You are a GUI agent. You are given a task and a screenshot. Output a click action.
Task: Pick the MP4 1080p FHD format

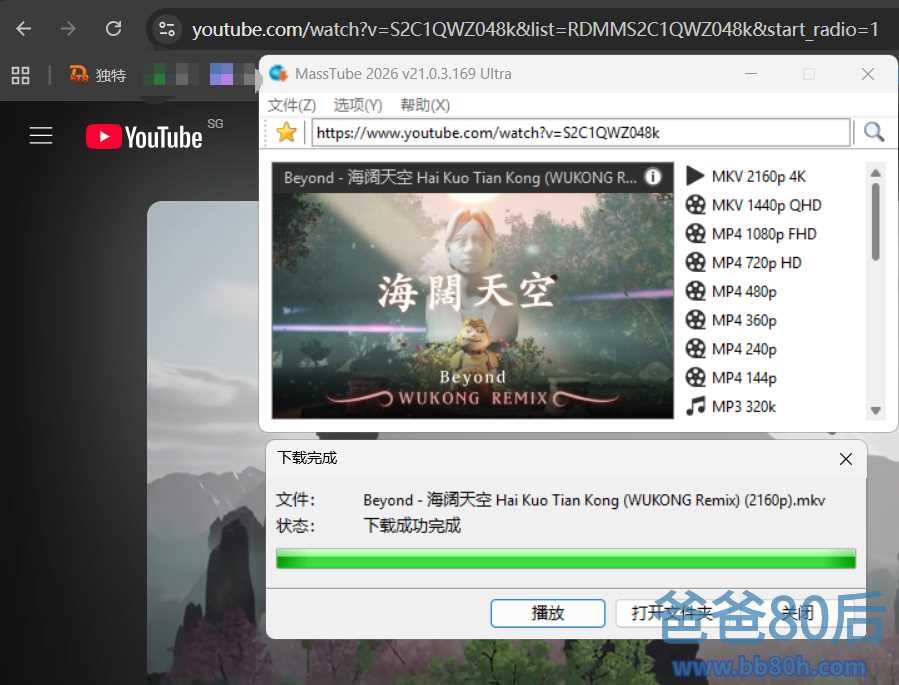pos(764,234)
